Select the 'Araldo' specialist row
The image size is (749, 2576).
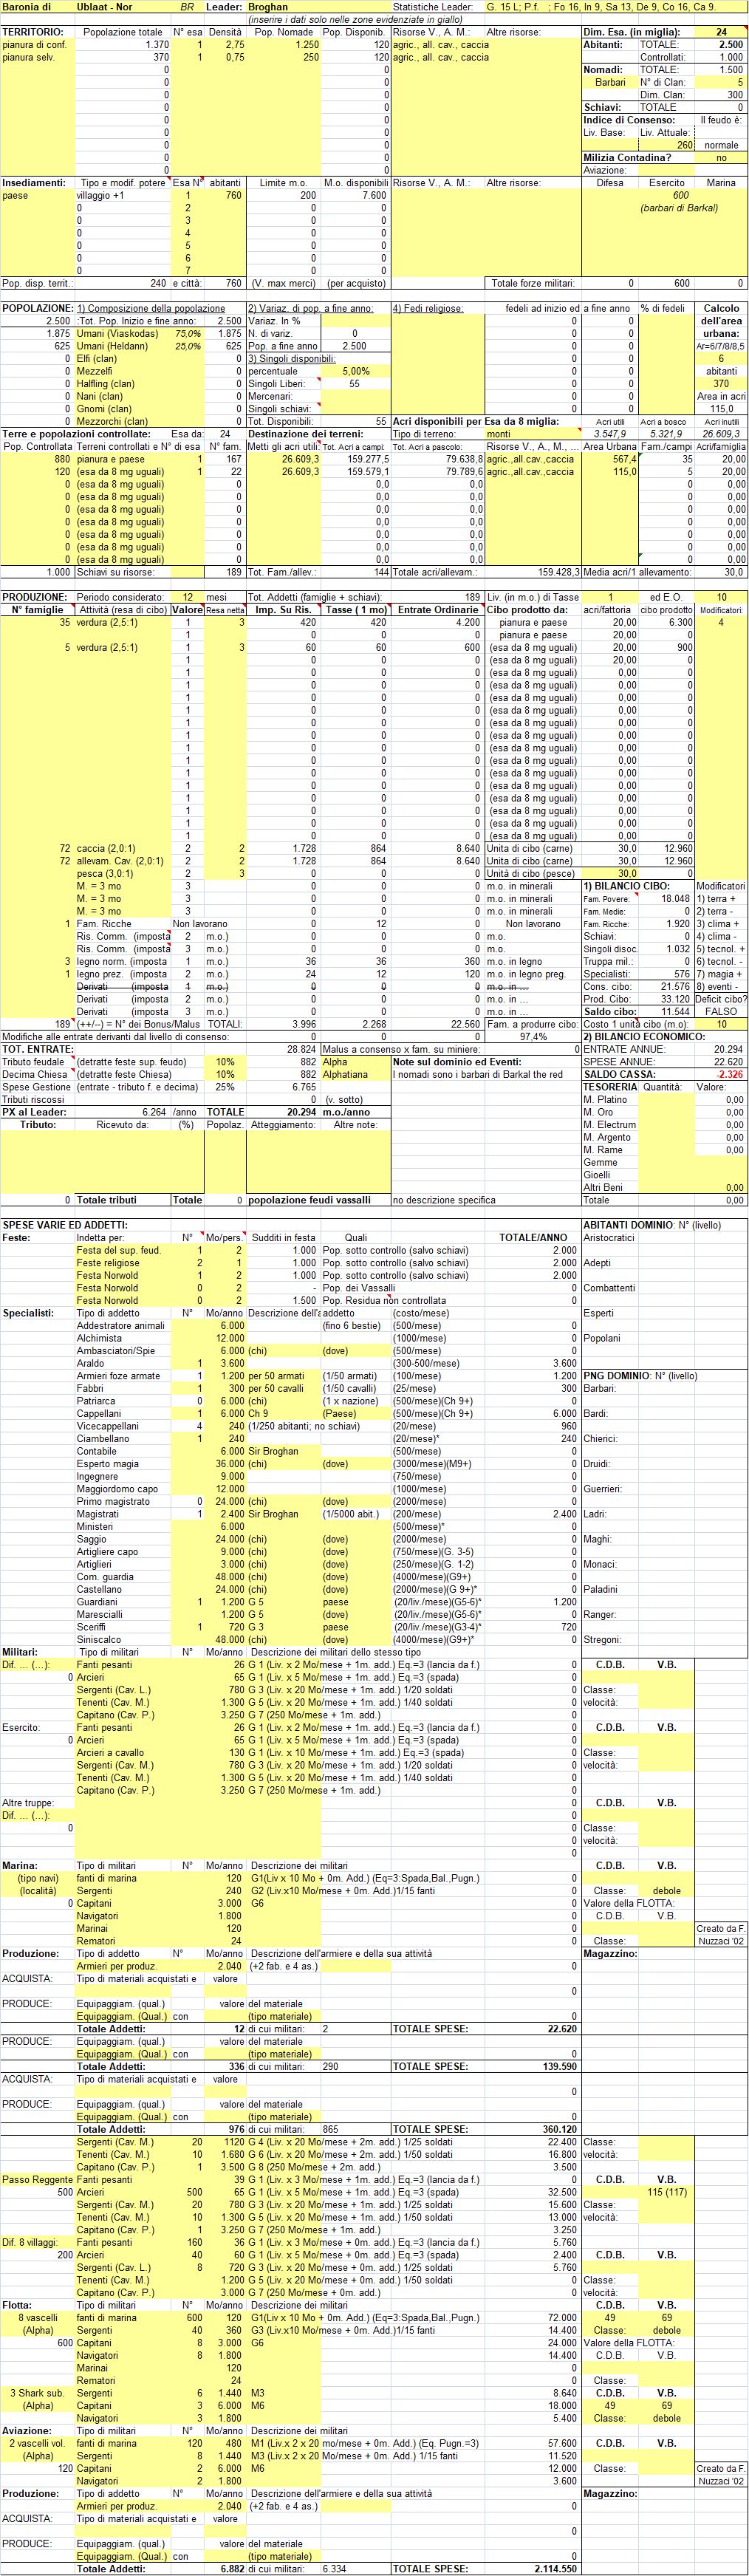coord(90,1363)
